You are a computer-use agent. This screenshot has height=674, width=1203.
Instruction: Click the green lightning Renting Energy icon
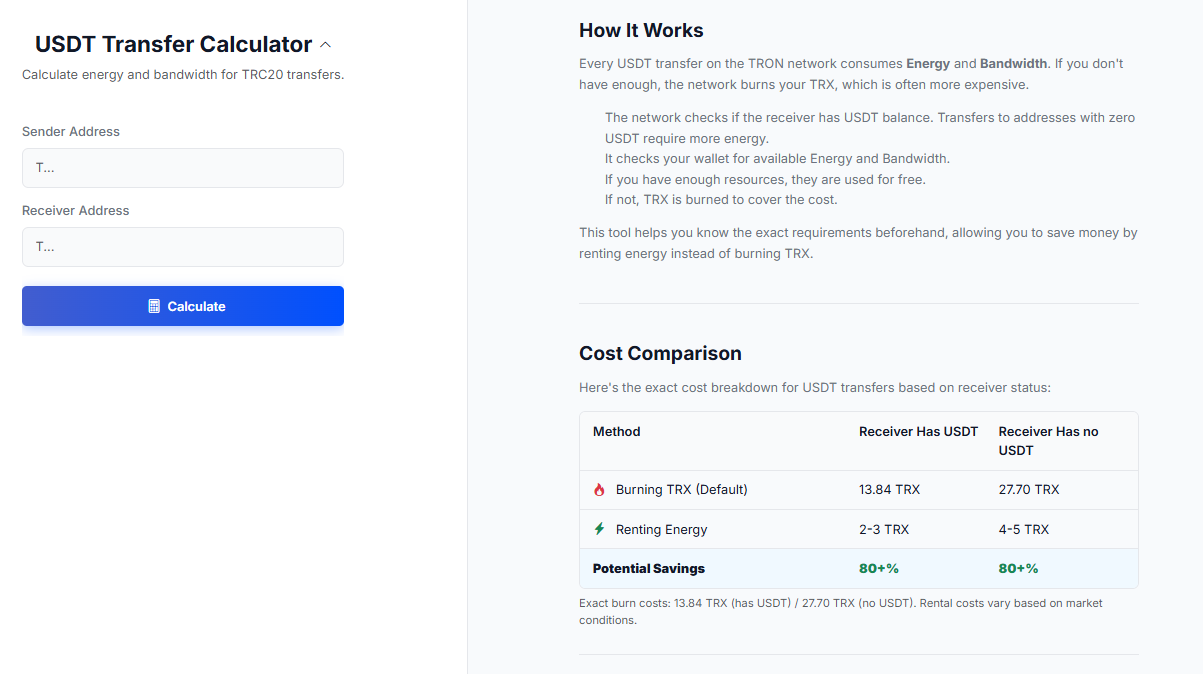tap(599, 529)
